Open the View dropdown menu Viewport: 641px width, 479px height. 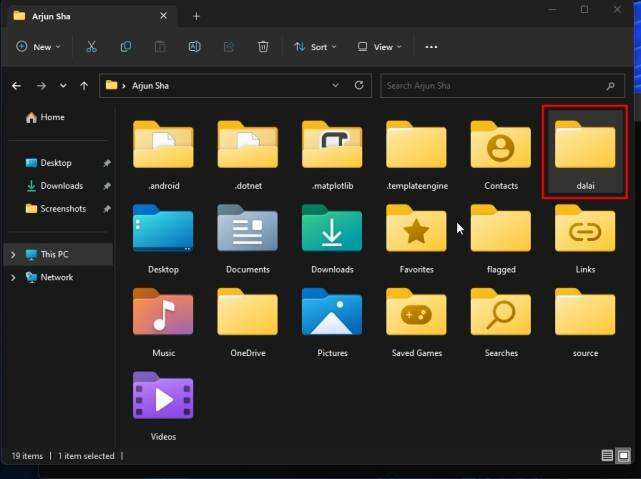click(x=379, y=47)
